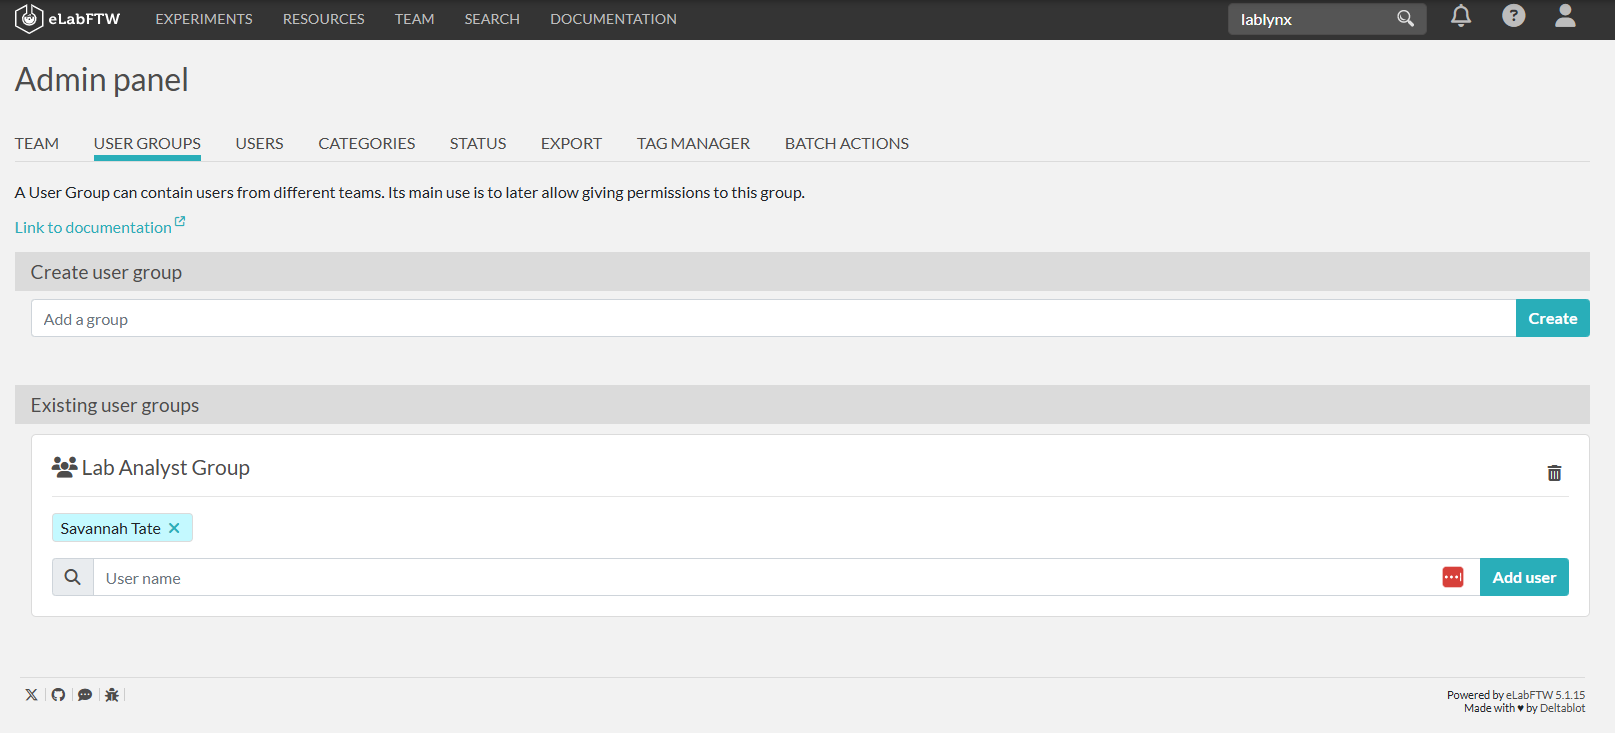Click the Add user button
This screenshot has width=1615, height=733.
coord(1523,577)
